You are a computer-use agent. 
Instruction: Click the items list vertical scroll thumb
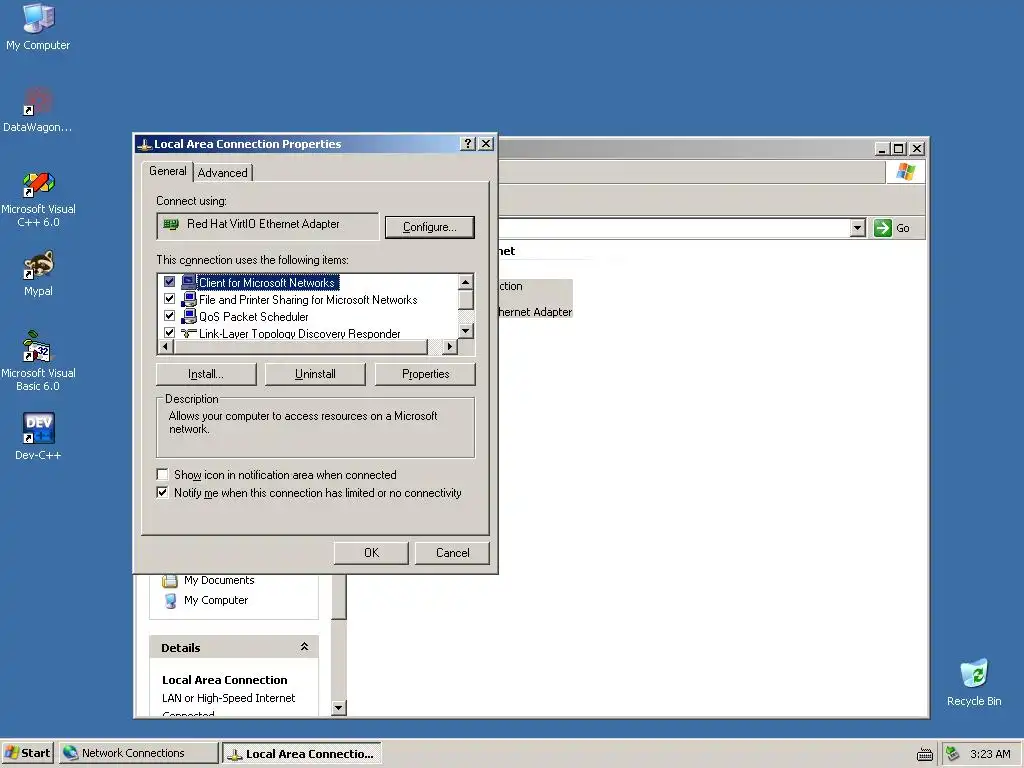tap(466, 299)
